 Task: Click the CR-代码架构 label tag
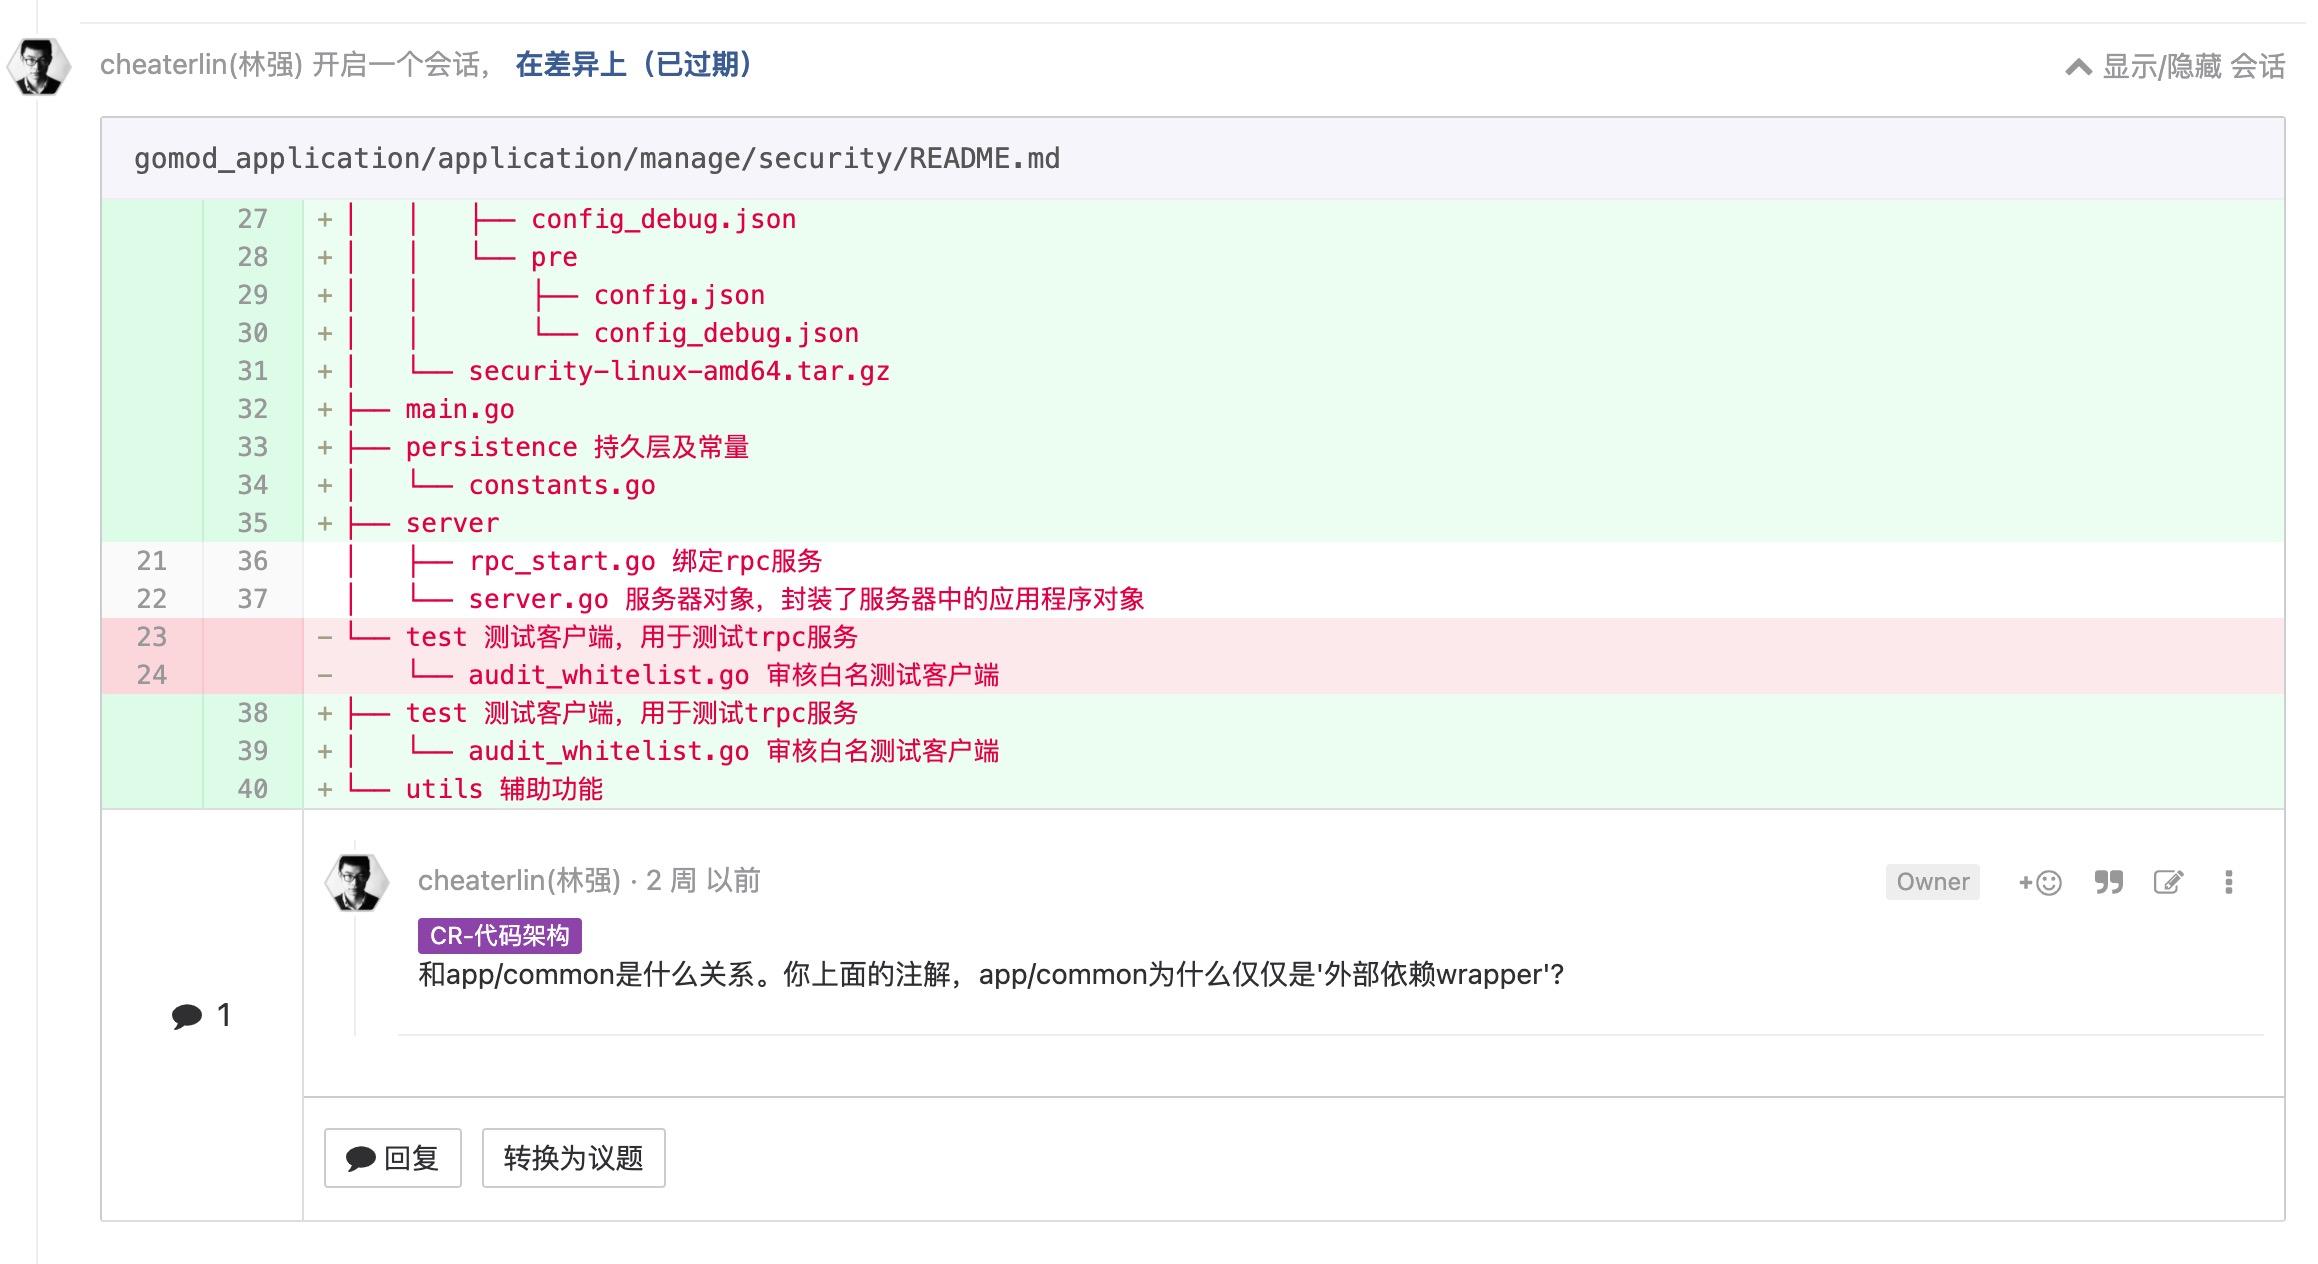tap(499, 935)
